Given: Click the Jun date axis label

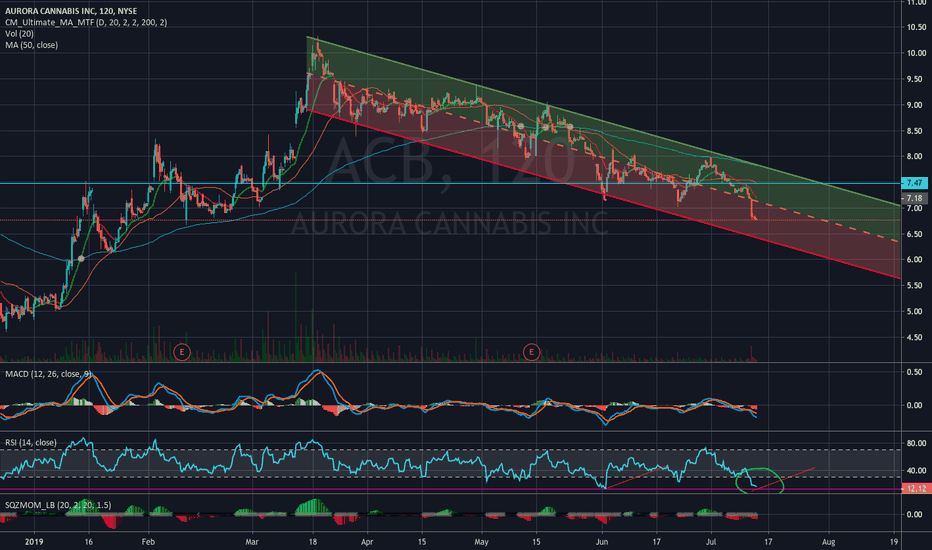Looking at the screenshot, I should coord(602,542).
